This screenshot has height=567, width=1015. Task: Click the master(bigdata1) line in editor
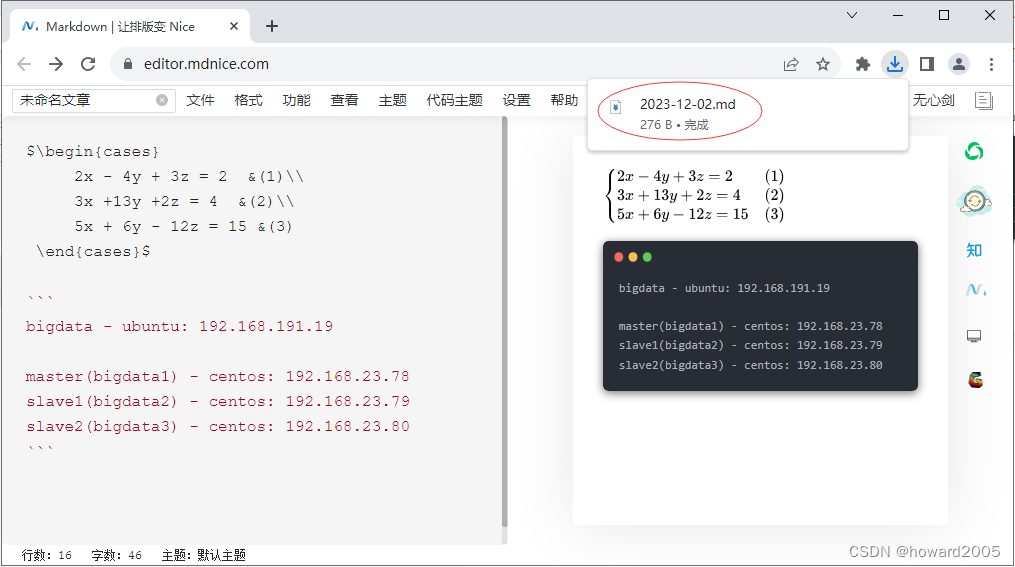point(218,376)
